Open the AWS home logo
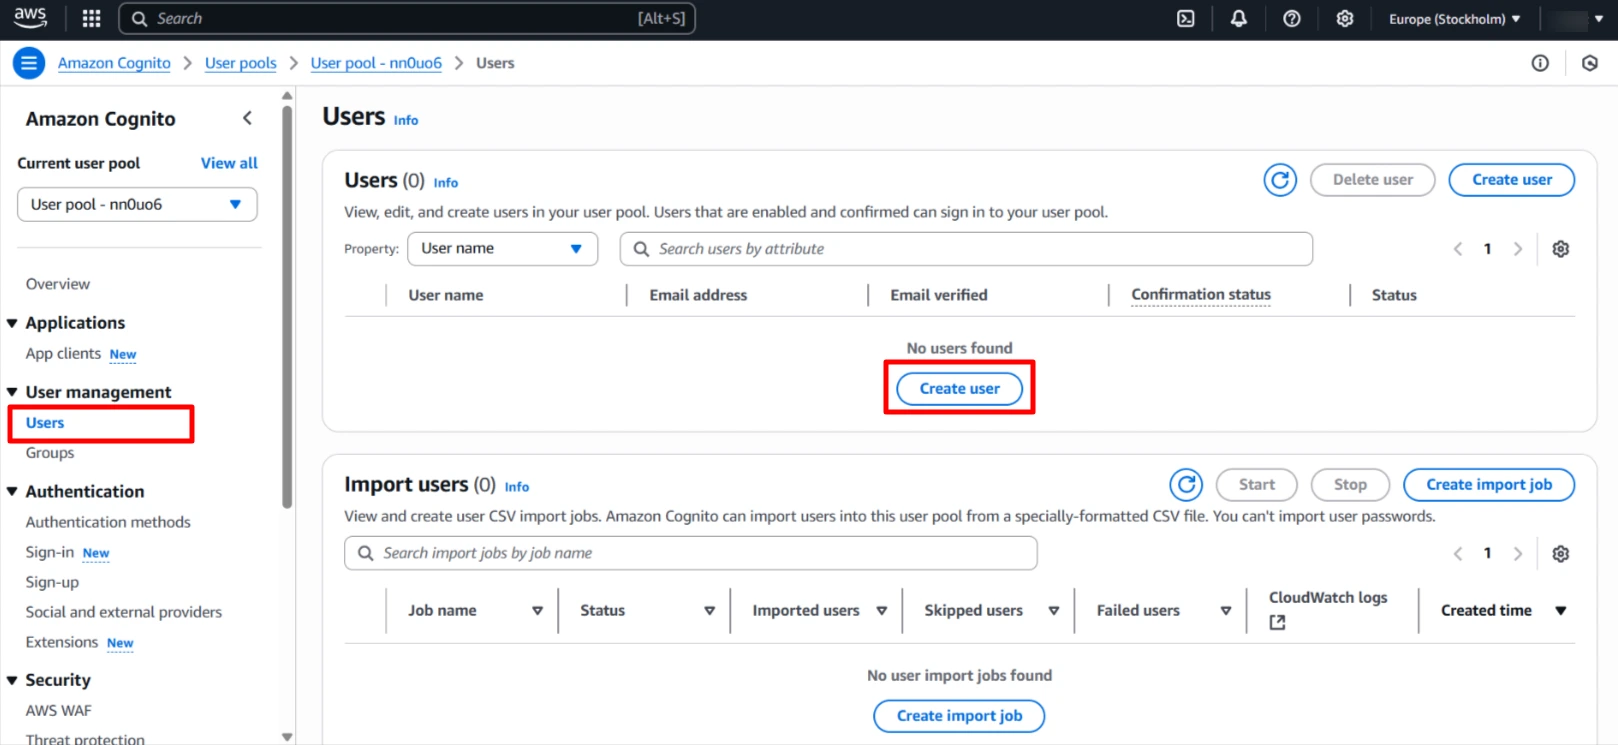The image size is (1618, 745). (30, 17)
